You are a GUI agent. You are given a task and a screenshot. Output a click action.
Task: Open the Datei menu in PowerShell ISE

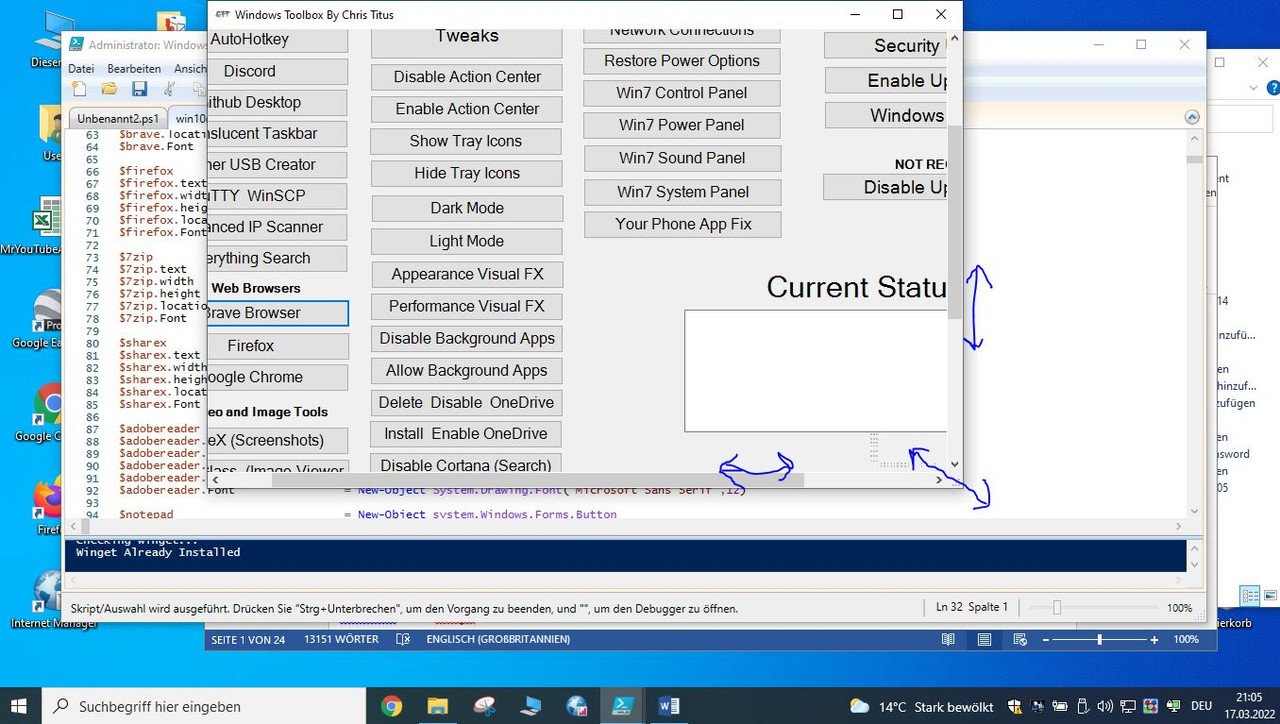[x=81, y=69]
